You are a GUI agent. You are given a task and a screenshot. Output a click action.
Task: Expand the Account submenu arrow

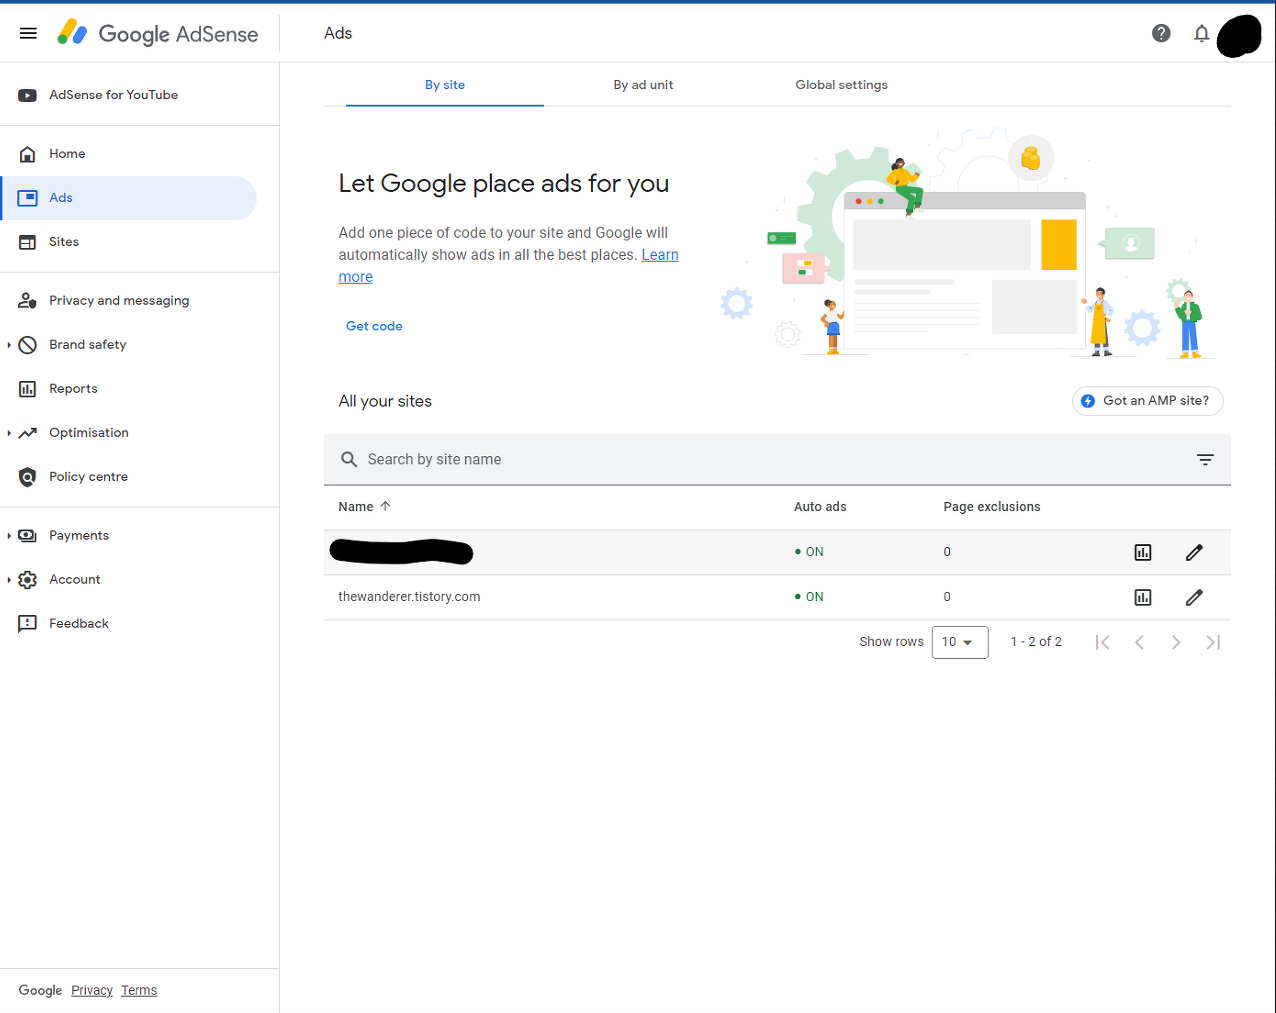[x=9, y=580]
